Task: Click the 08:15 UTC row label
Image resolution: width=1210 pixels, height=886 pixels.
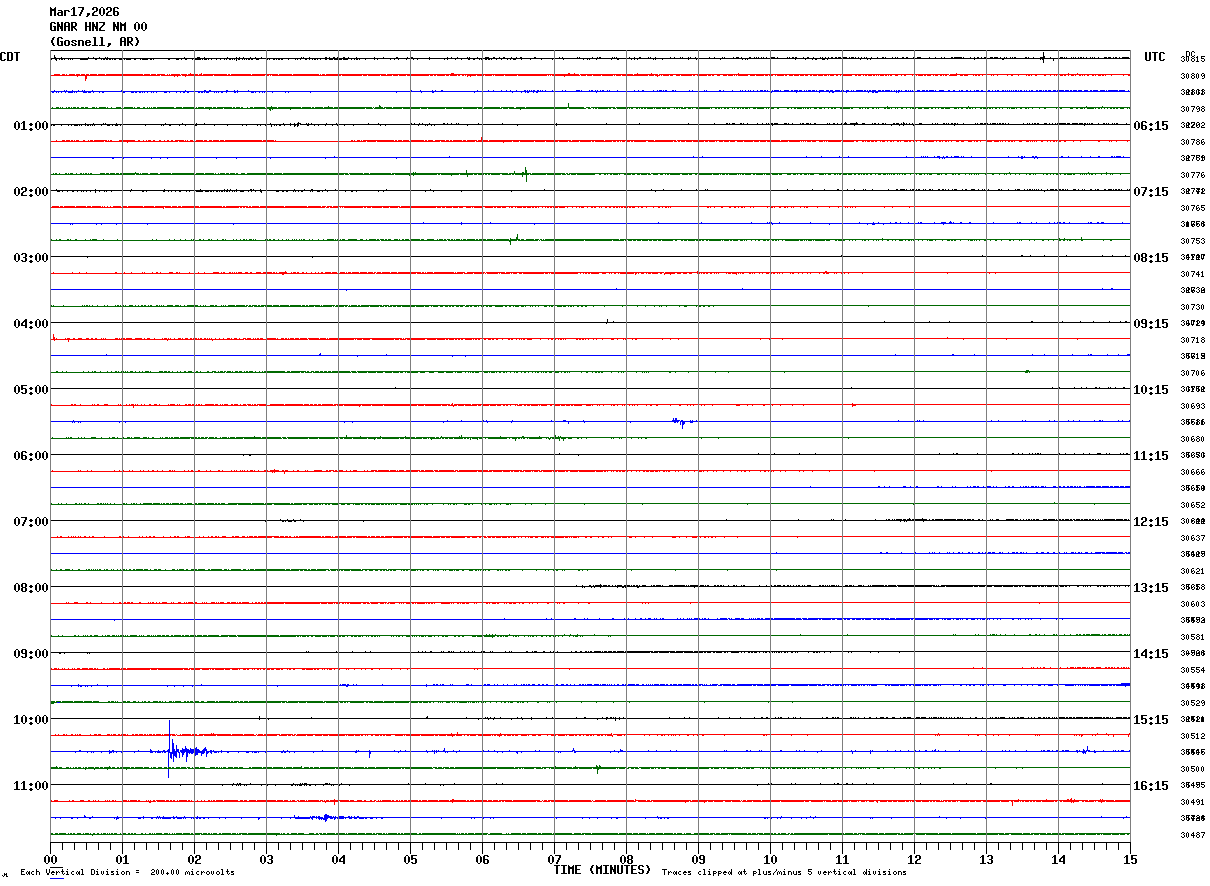Action: [1151, 258]
